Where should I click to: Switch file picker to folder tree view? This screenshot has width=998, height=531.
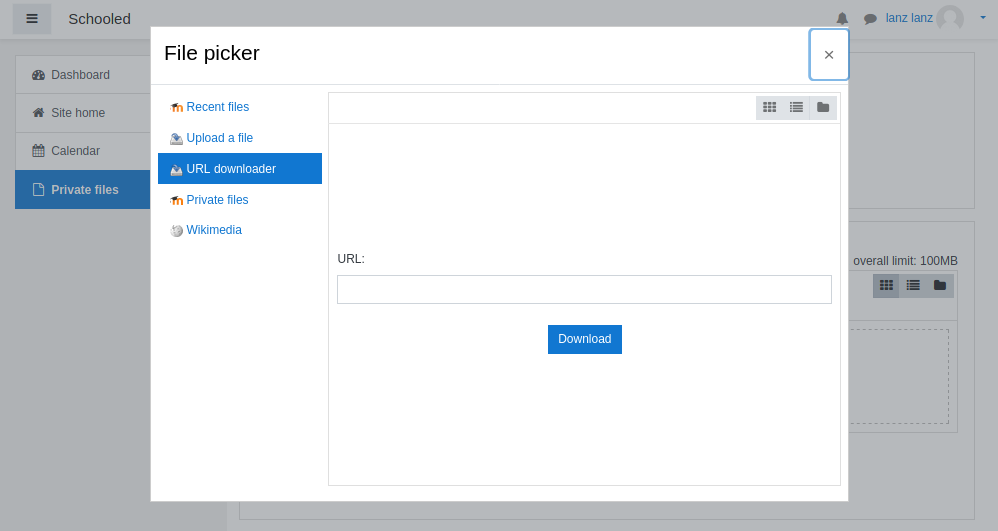pos(823,108)
